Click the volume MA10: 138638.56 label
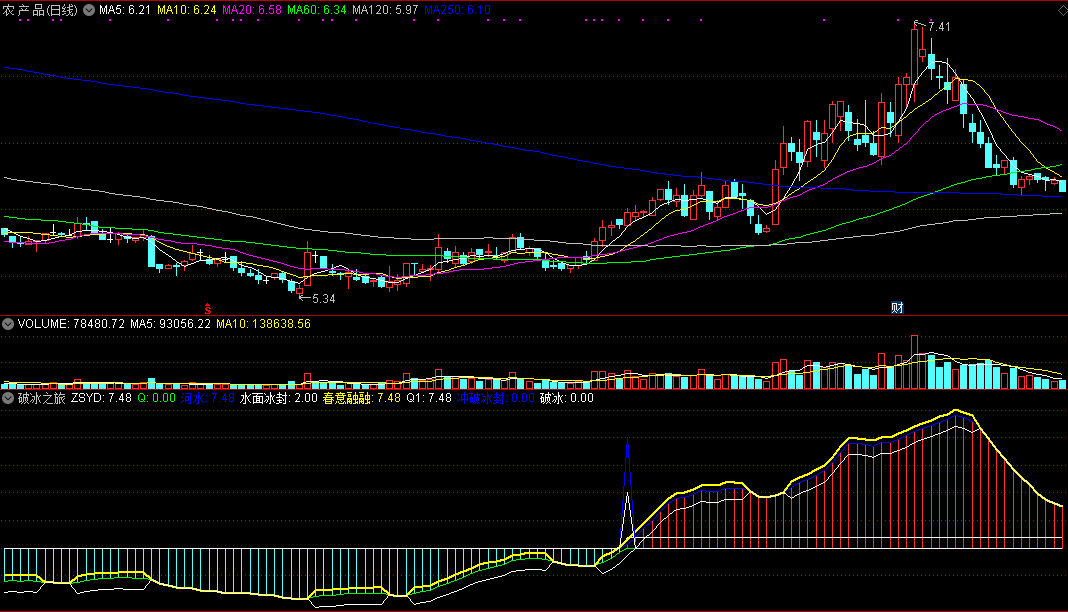Viewport: 1068px width, 612px height. (263, 324)
